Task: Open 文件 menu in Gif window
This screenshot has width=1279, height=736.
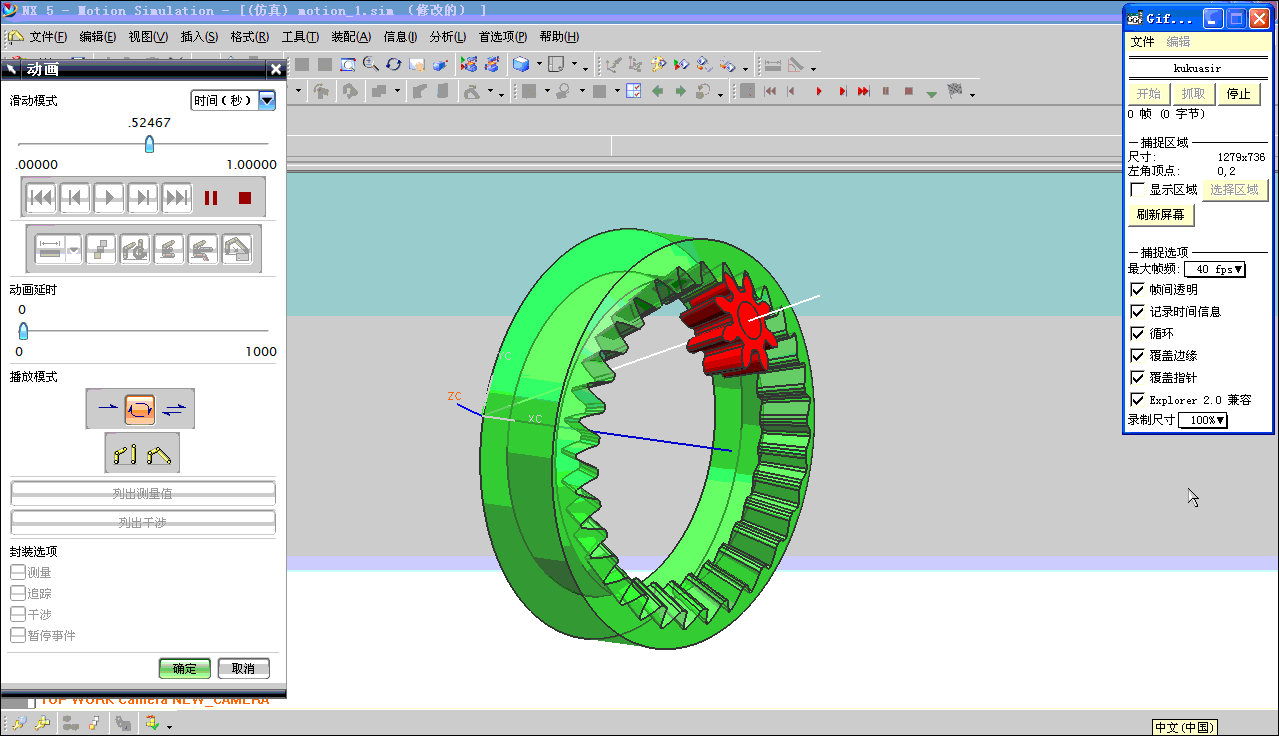Action: coord(1142,42)
